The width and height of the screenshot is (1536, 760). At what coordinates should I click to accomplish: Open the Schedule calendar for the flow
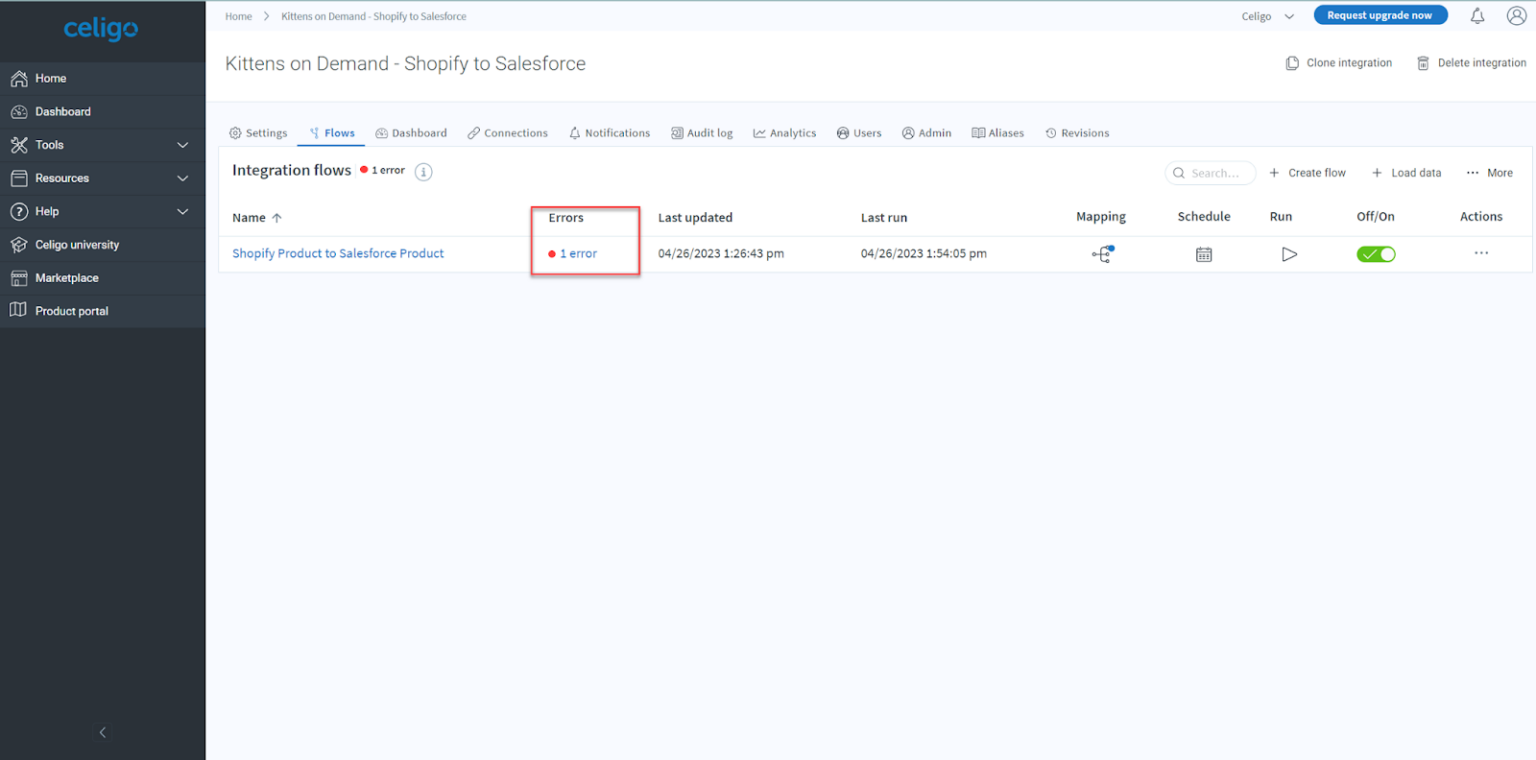(1204, 254)
